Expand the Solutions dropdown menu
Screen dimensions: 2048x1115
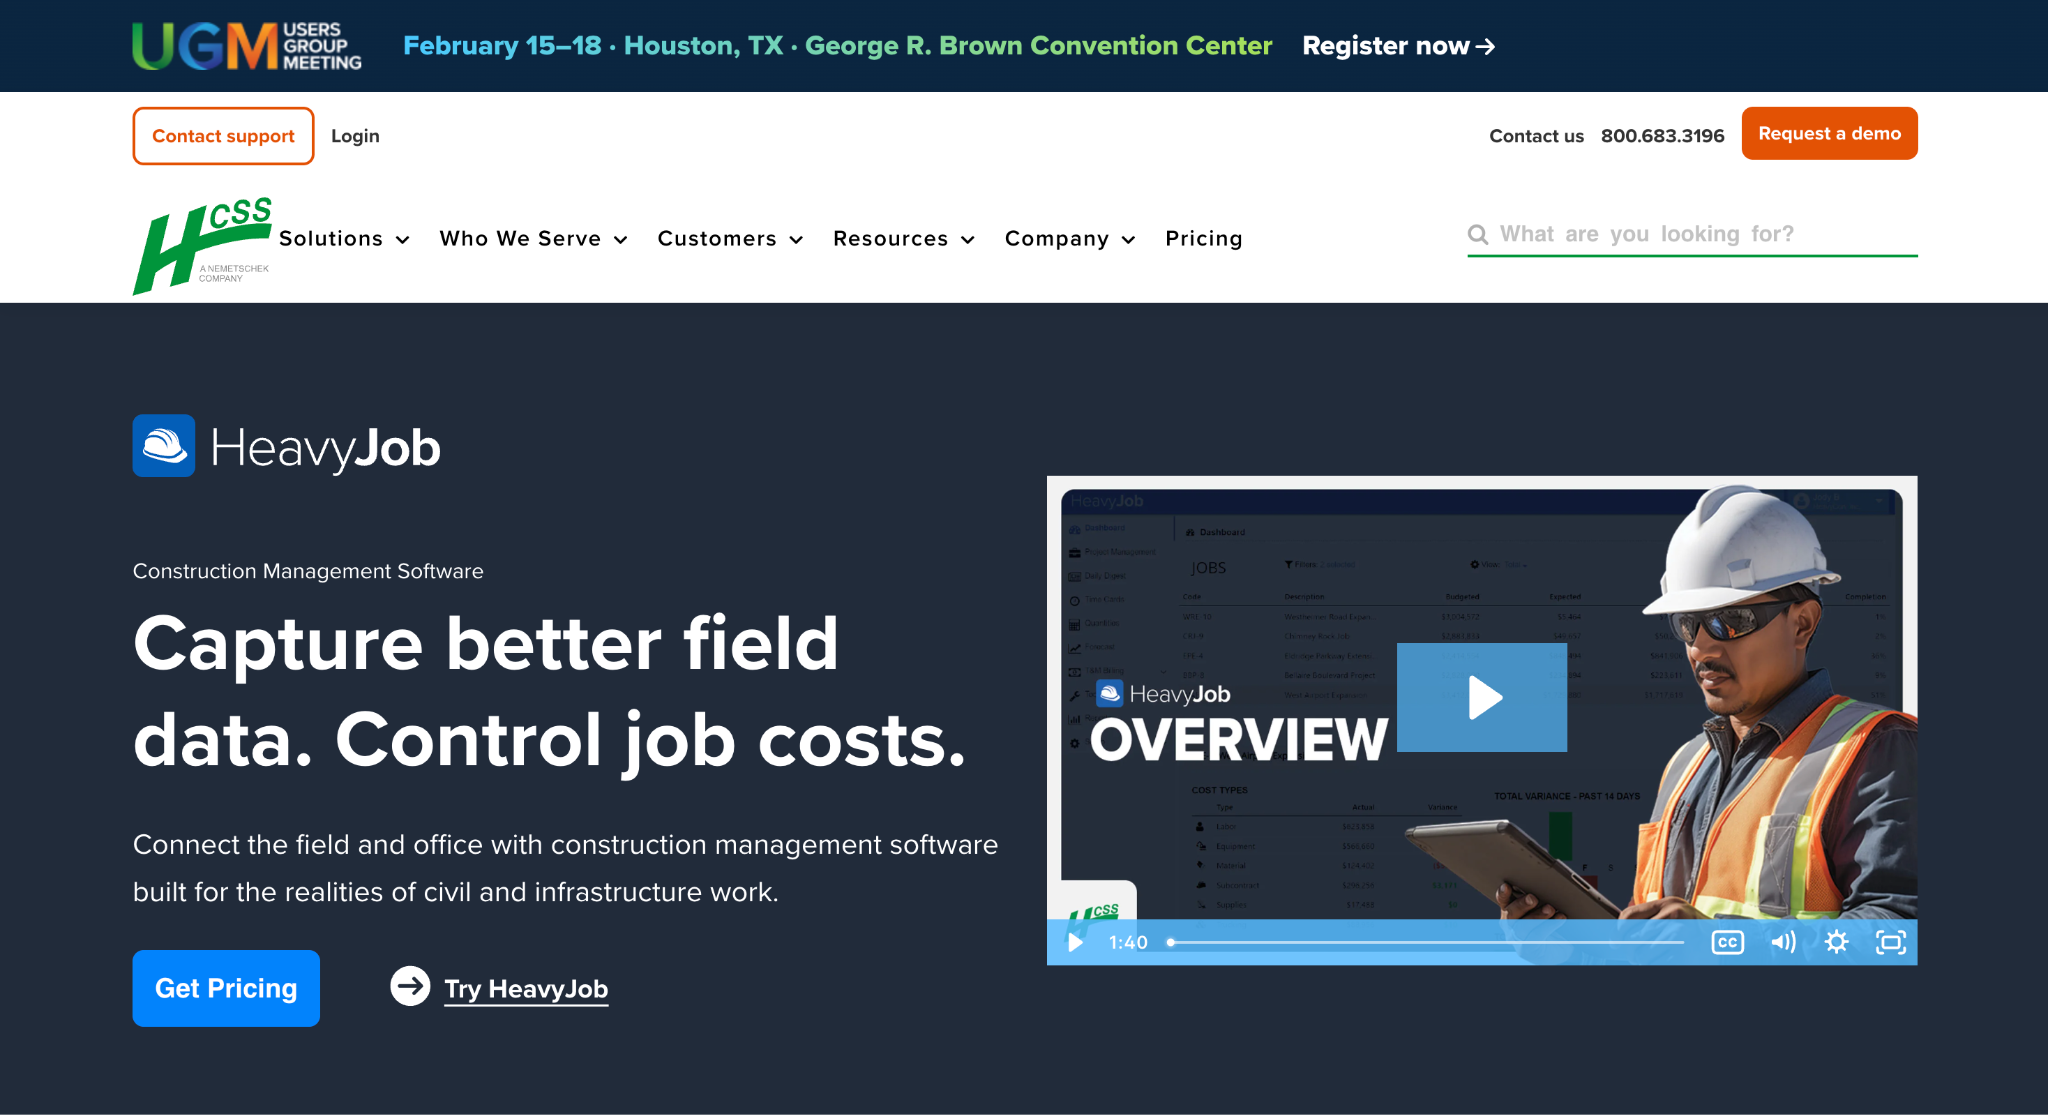(x=344, y=239)
